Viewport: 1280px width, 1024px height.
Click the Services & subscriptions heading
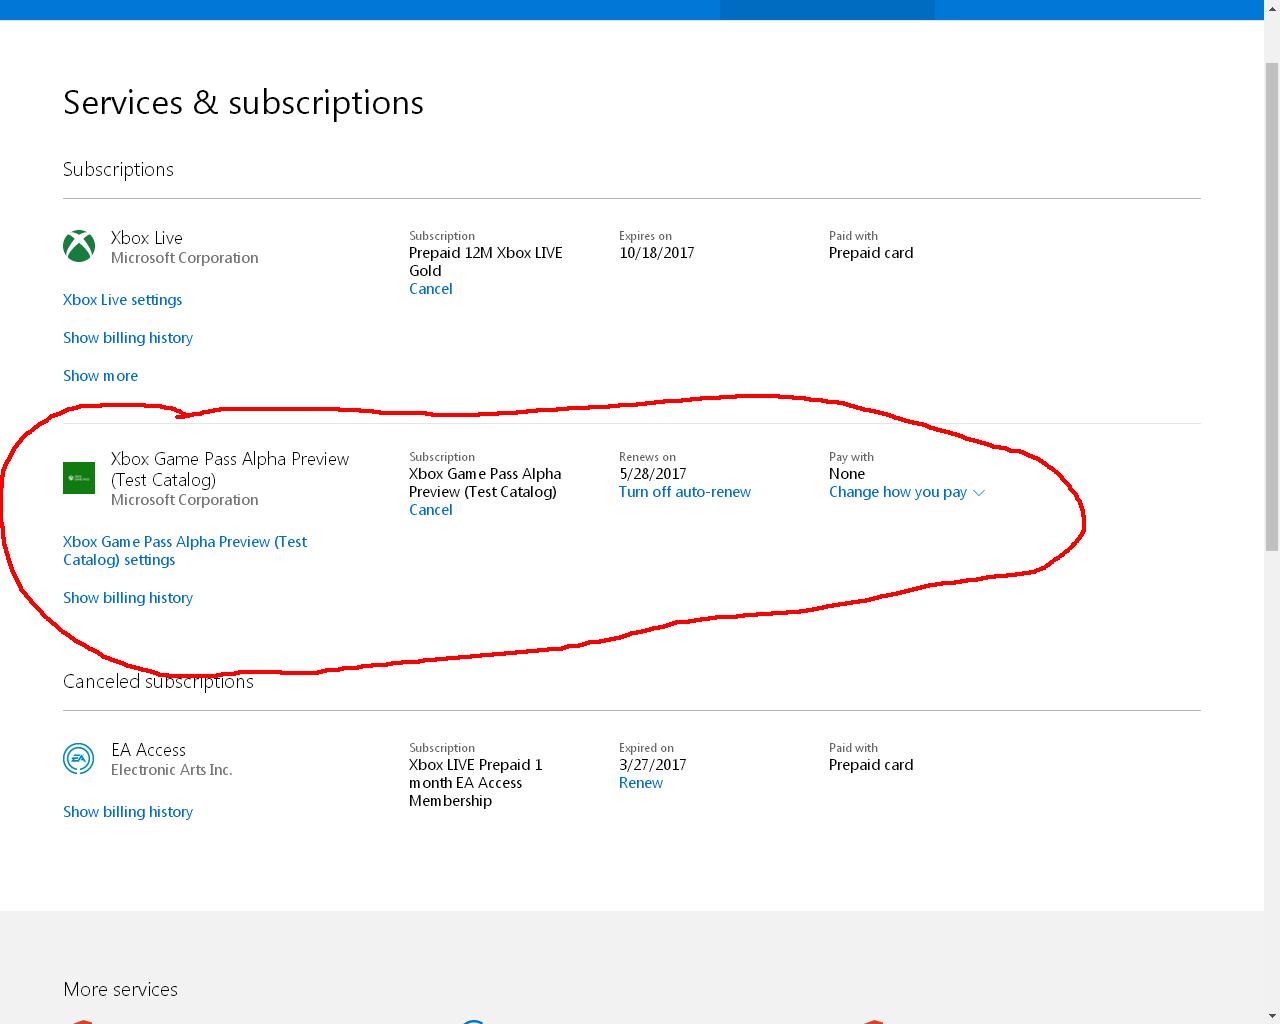243,103
